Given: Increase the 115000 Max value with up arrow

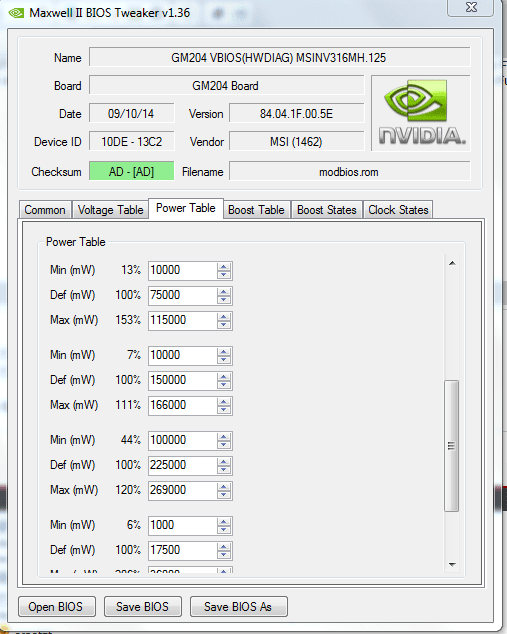Looking at the screenshot, I should point(224,316).
